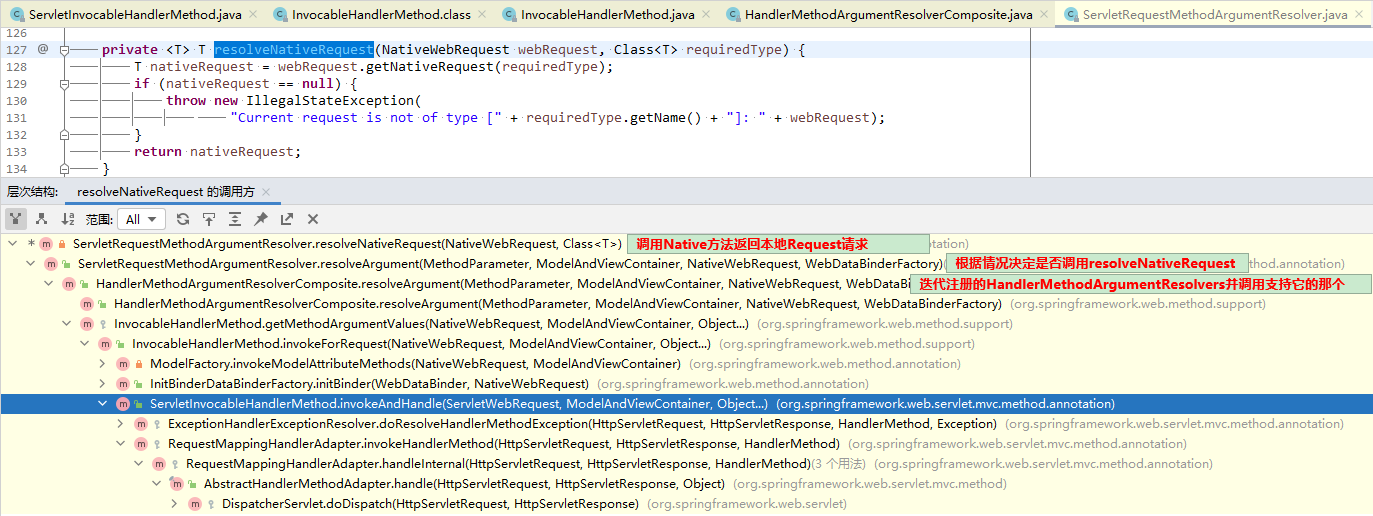Collapse the RequestMappingHandlerAdapter.handleInternal node
The image size is (1373, 516).
138,464
